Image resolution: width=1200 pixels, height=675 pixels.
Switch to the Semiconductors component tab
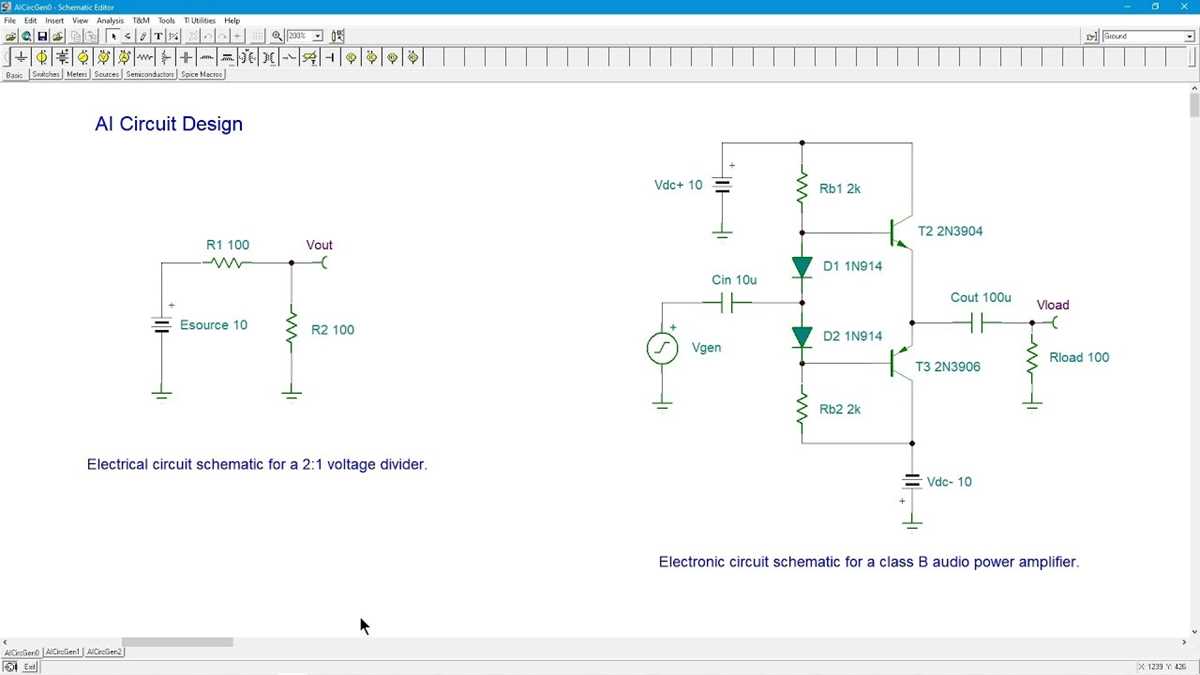(150, 74)
